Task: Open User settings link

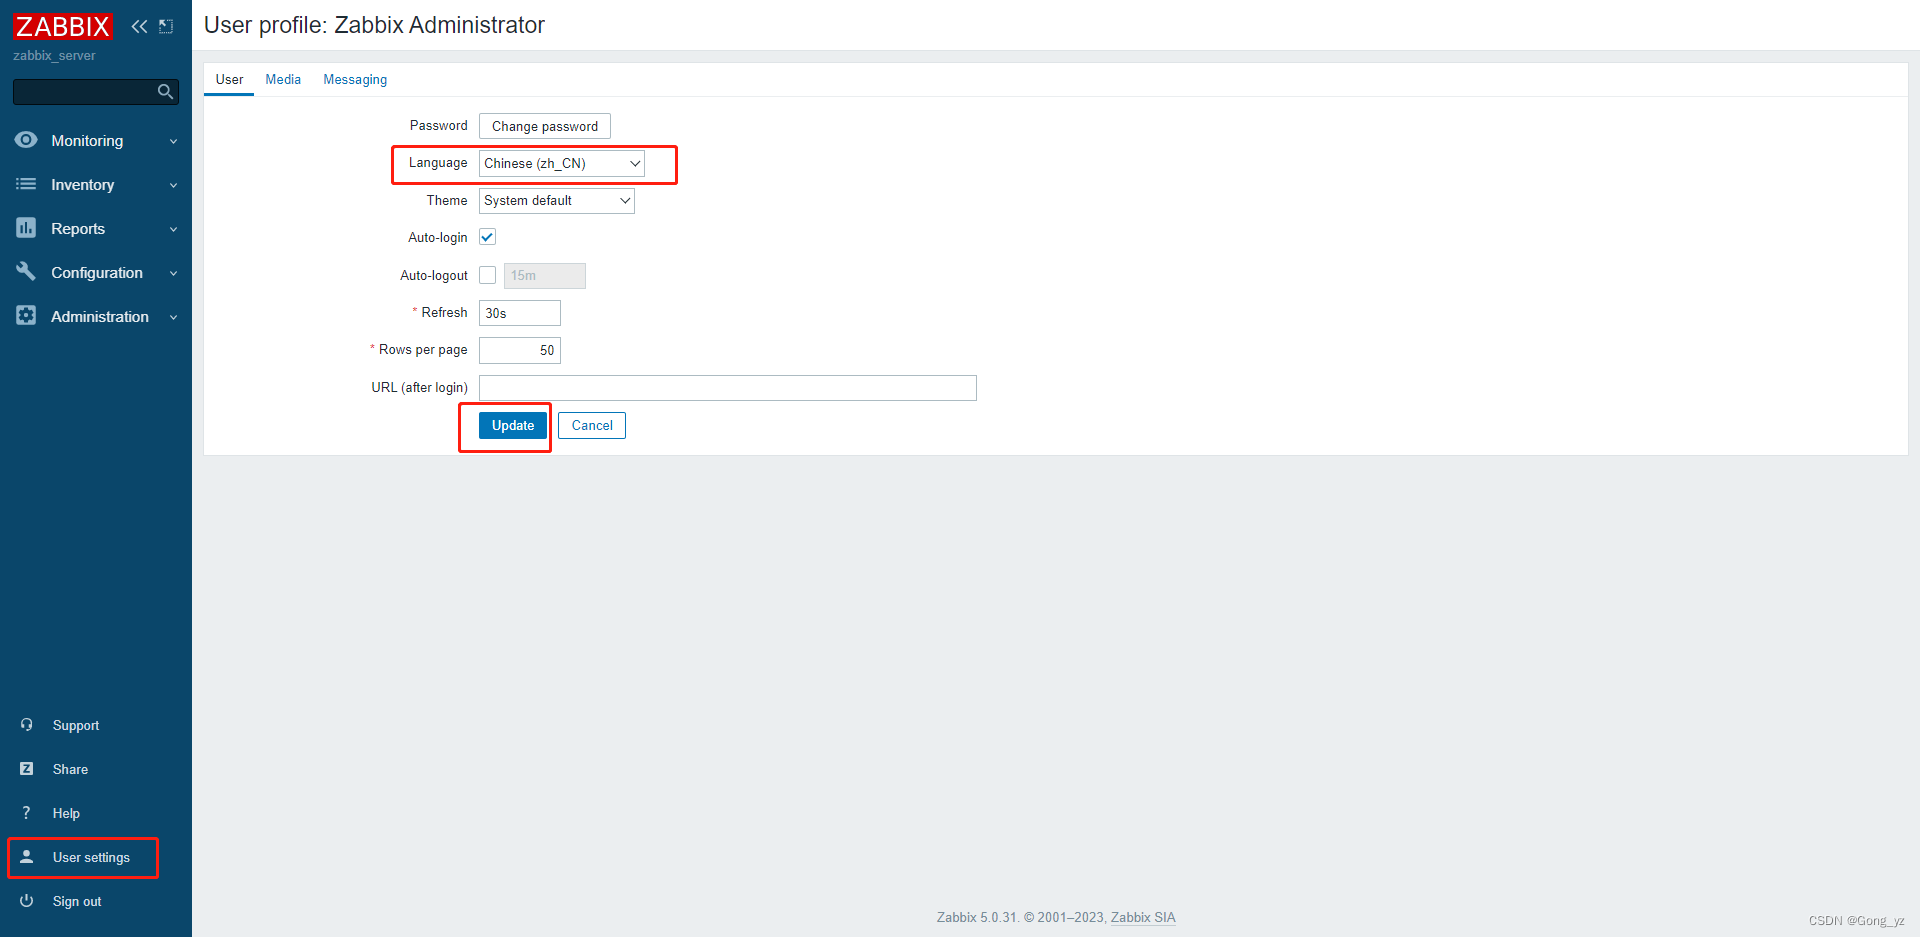Action: (x=91, y=857)
